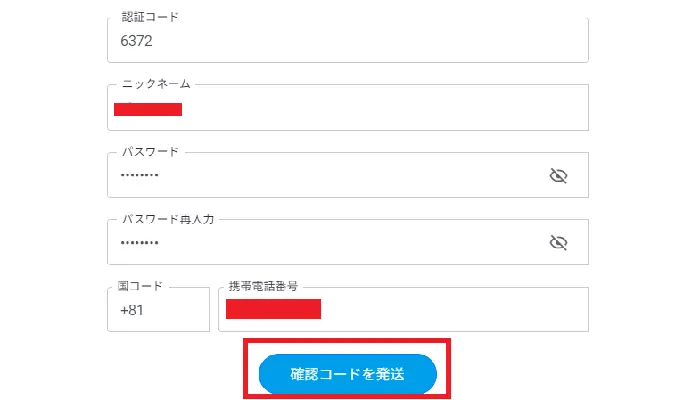Click the 6372 code value
Viewport: 700px width, 400px height.
click(135, 42)
